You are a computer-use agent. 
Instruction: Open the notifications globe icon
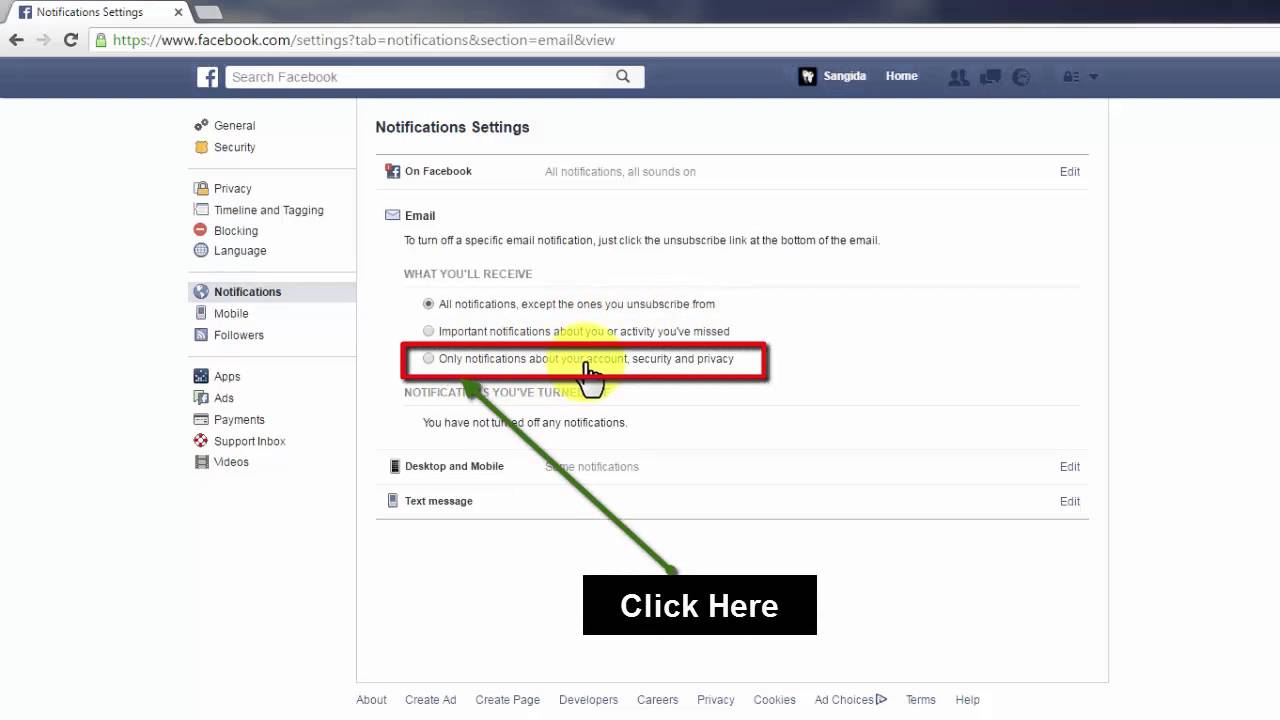tap(1021, 77)
